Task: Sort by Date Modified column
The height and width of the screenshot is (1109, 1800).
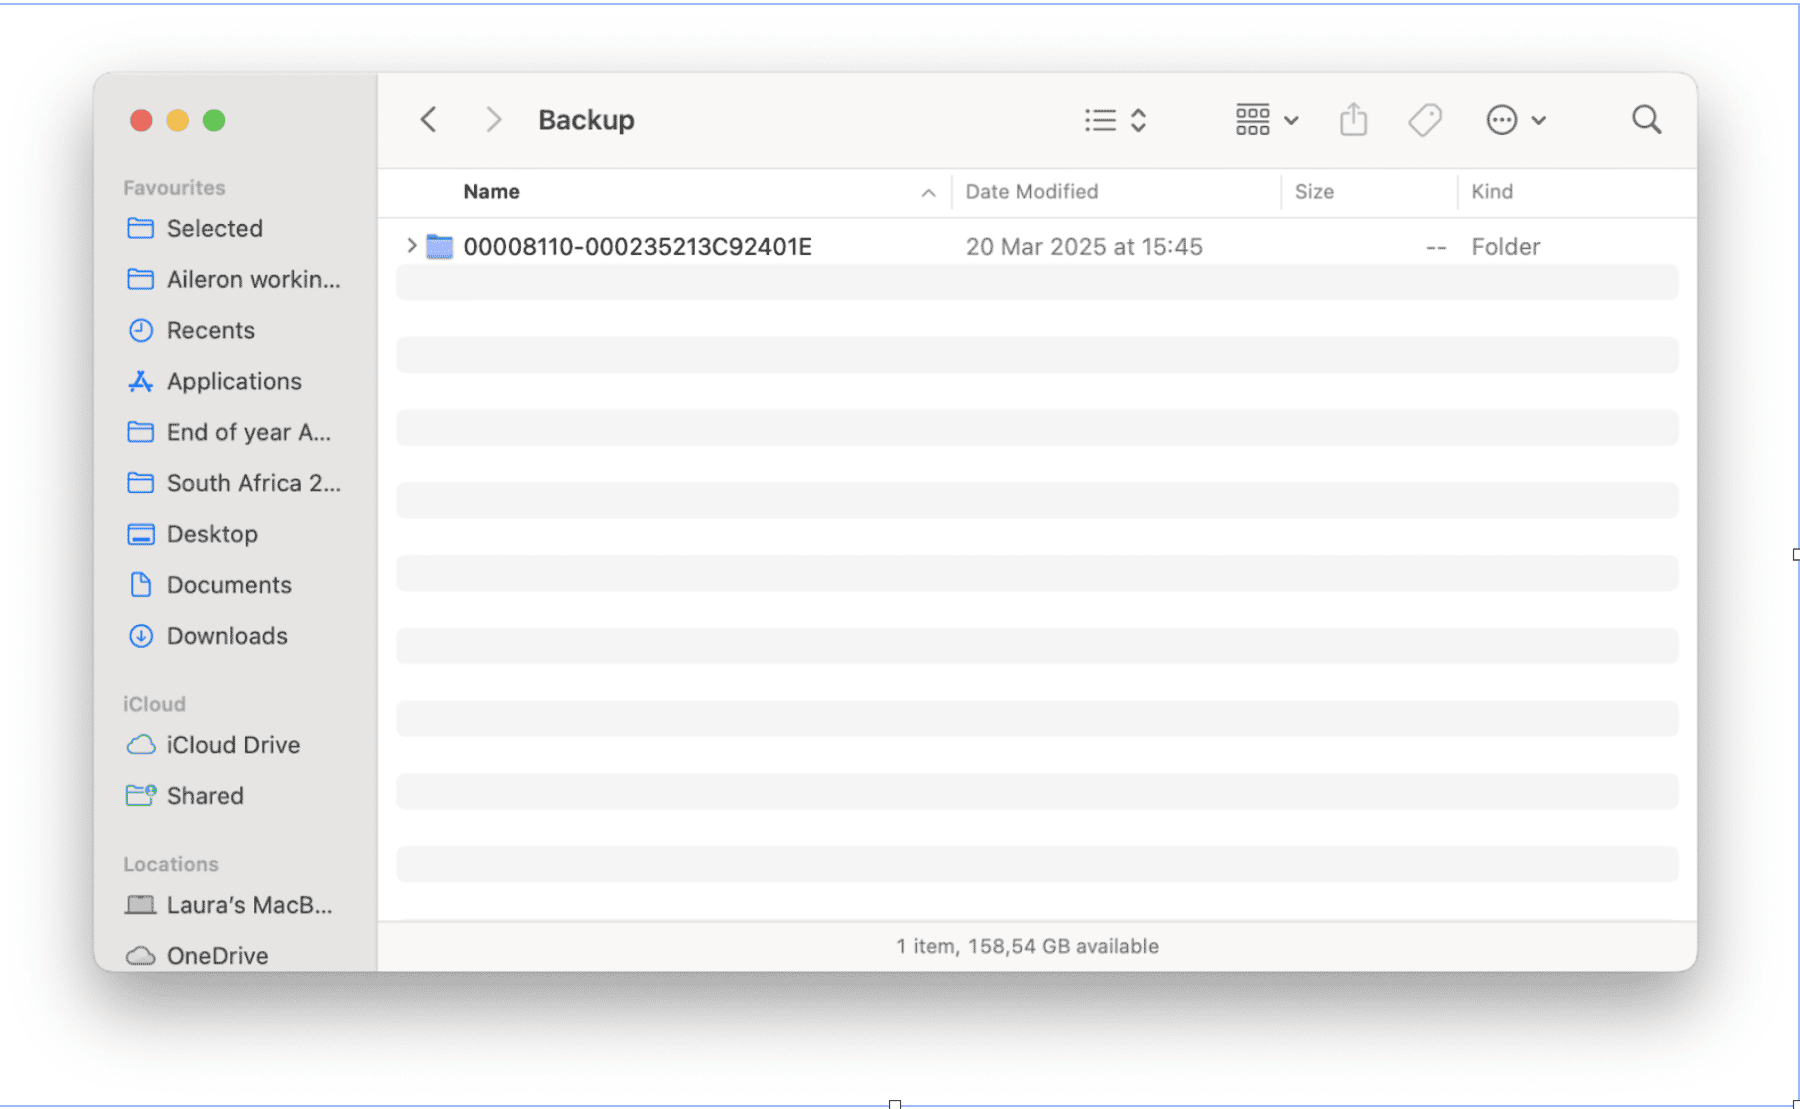Action: coord(1031,192)
